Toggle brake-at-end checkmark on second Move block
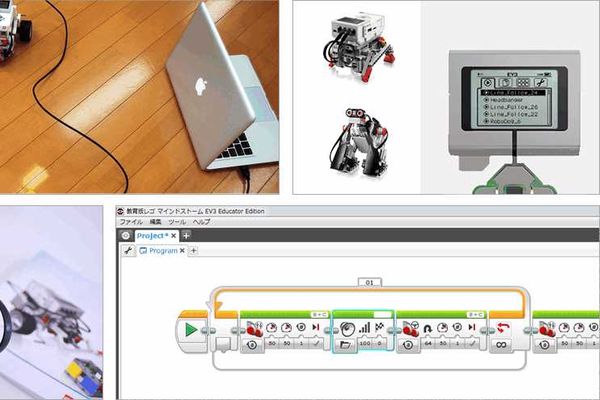Screen dimensions: 600x400 pos(472,343)
